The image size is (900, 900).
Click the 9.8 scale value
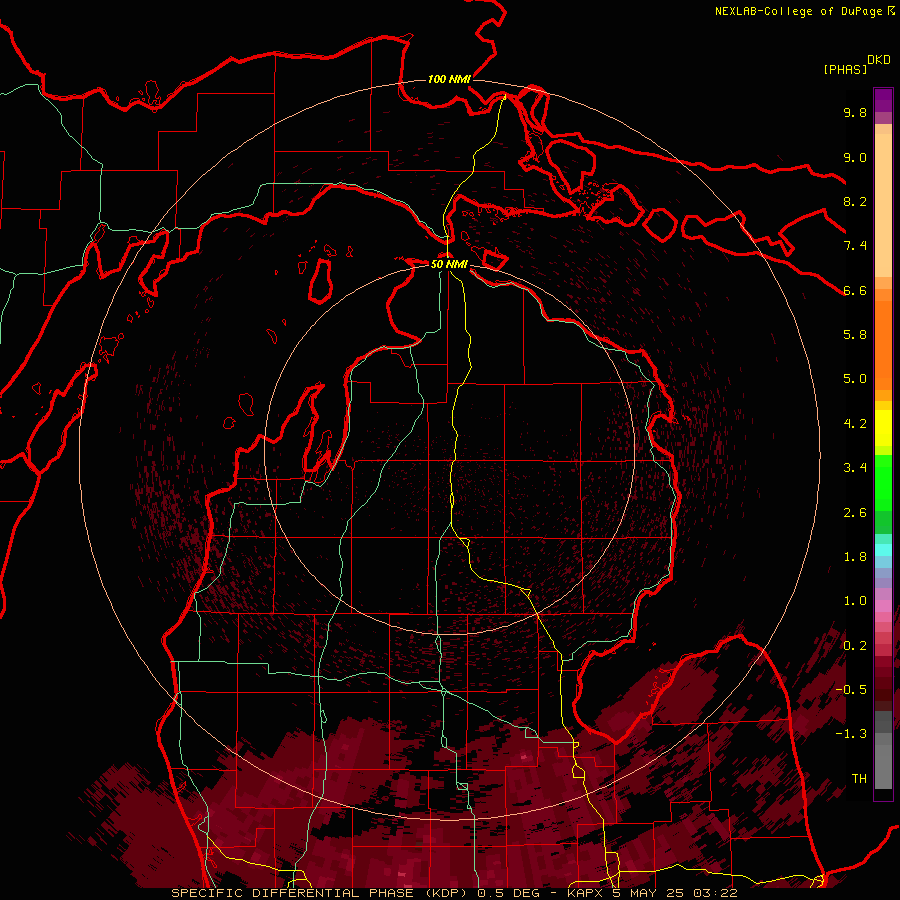(855, 112)
